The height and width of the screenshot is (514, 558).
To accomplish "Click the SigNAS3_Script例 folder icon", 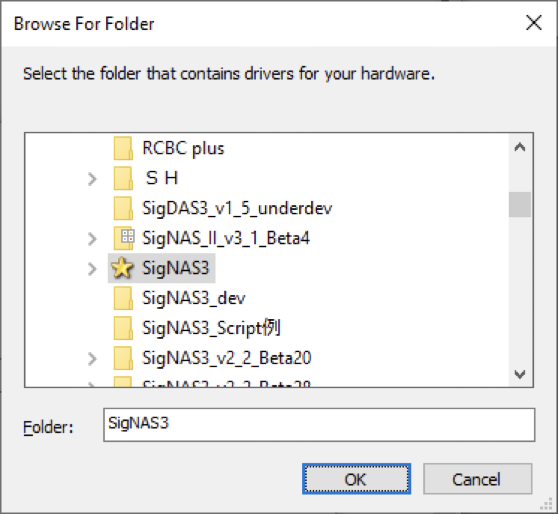I will (123, 328).
